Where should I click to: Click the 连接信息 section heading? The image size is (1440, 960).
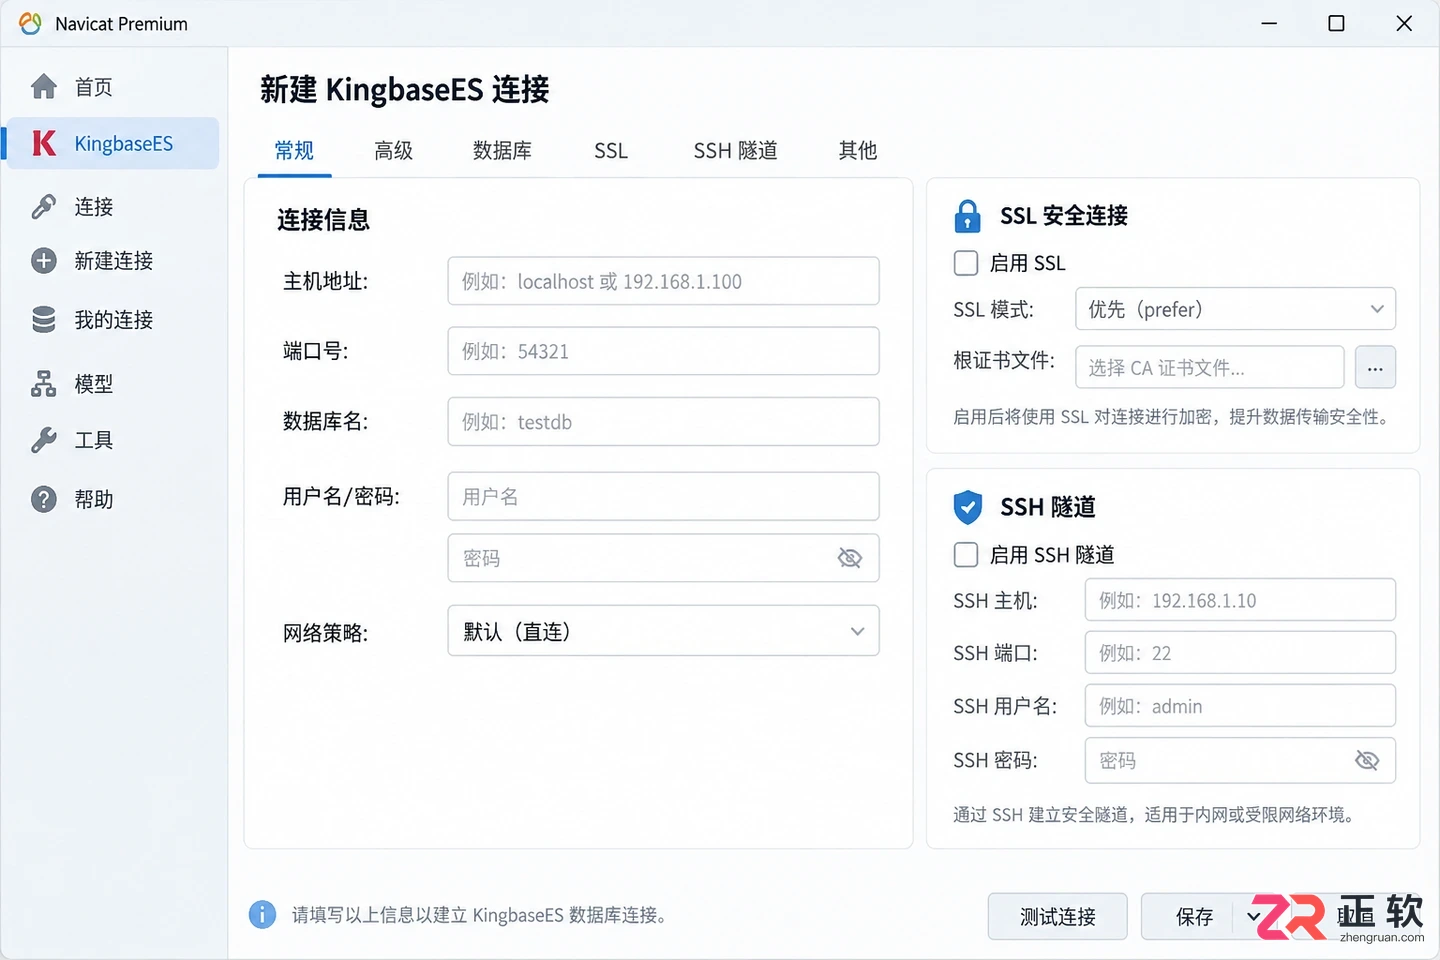click(323, 220)
